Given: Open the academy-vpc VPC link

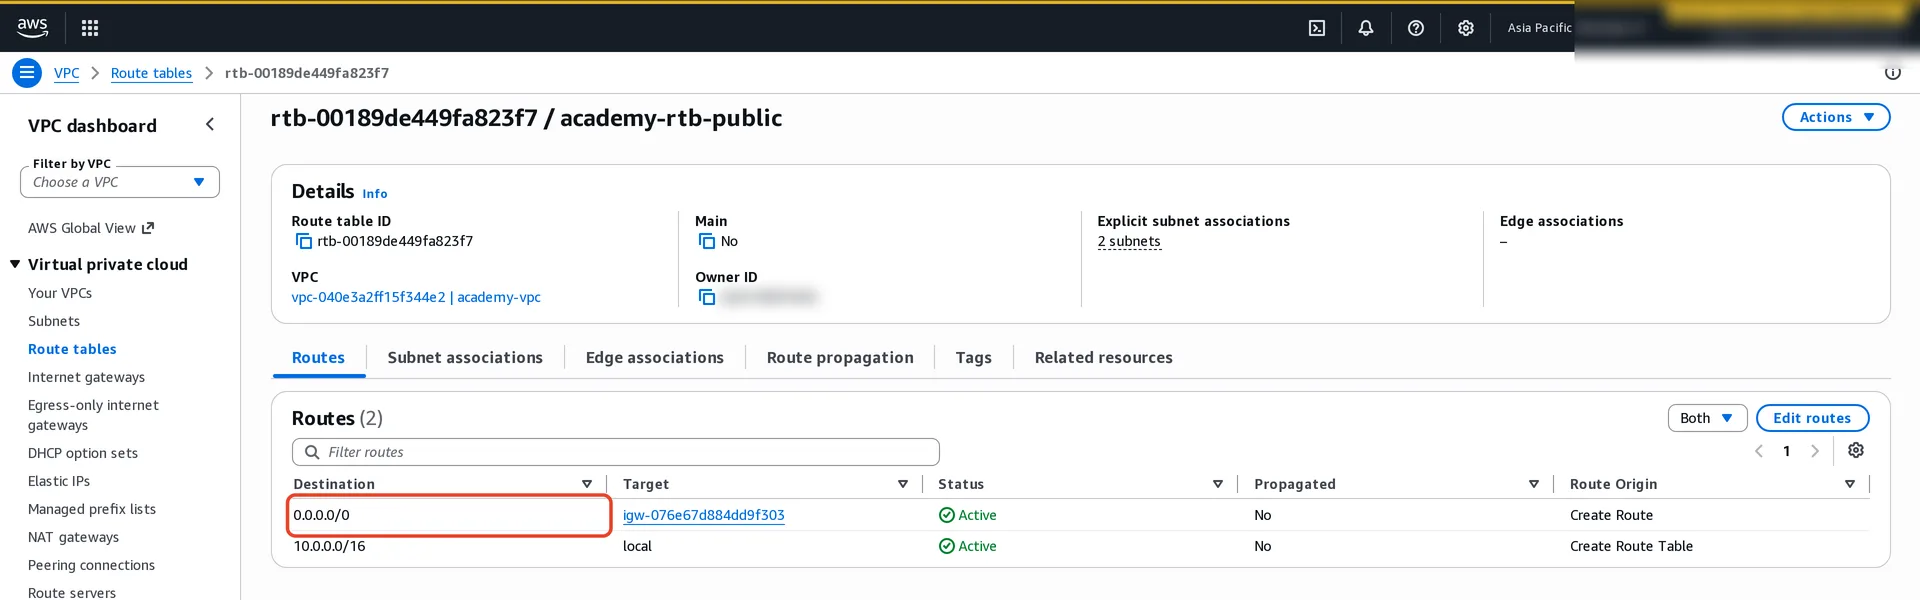Looking at the screenshot, I should pyautogui.click(x=416, y=297).
